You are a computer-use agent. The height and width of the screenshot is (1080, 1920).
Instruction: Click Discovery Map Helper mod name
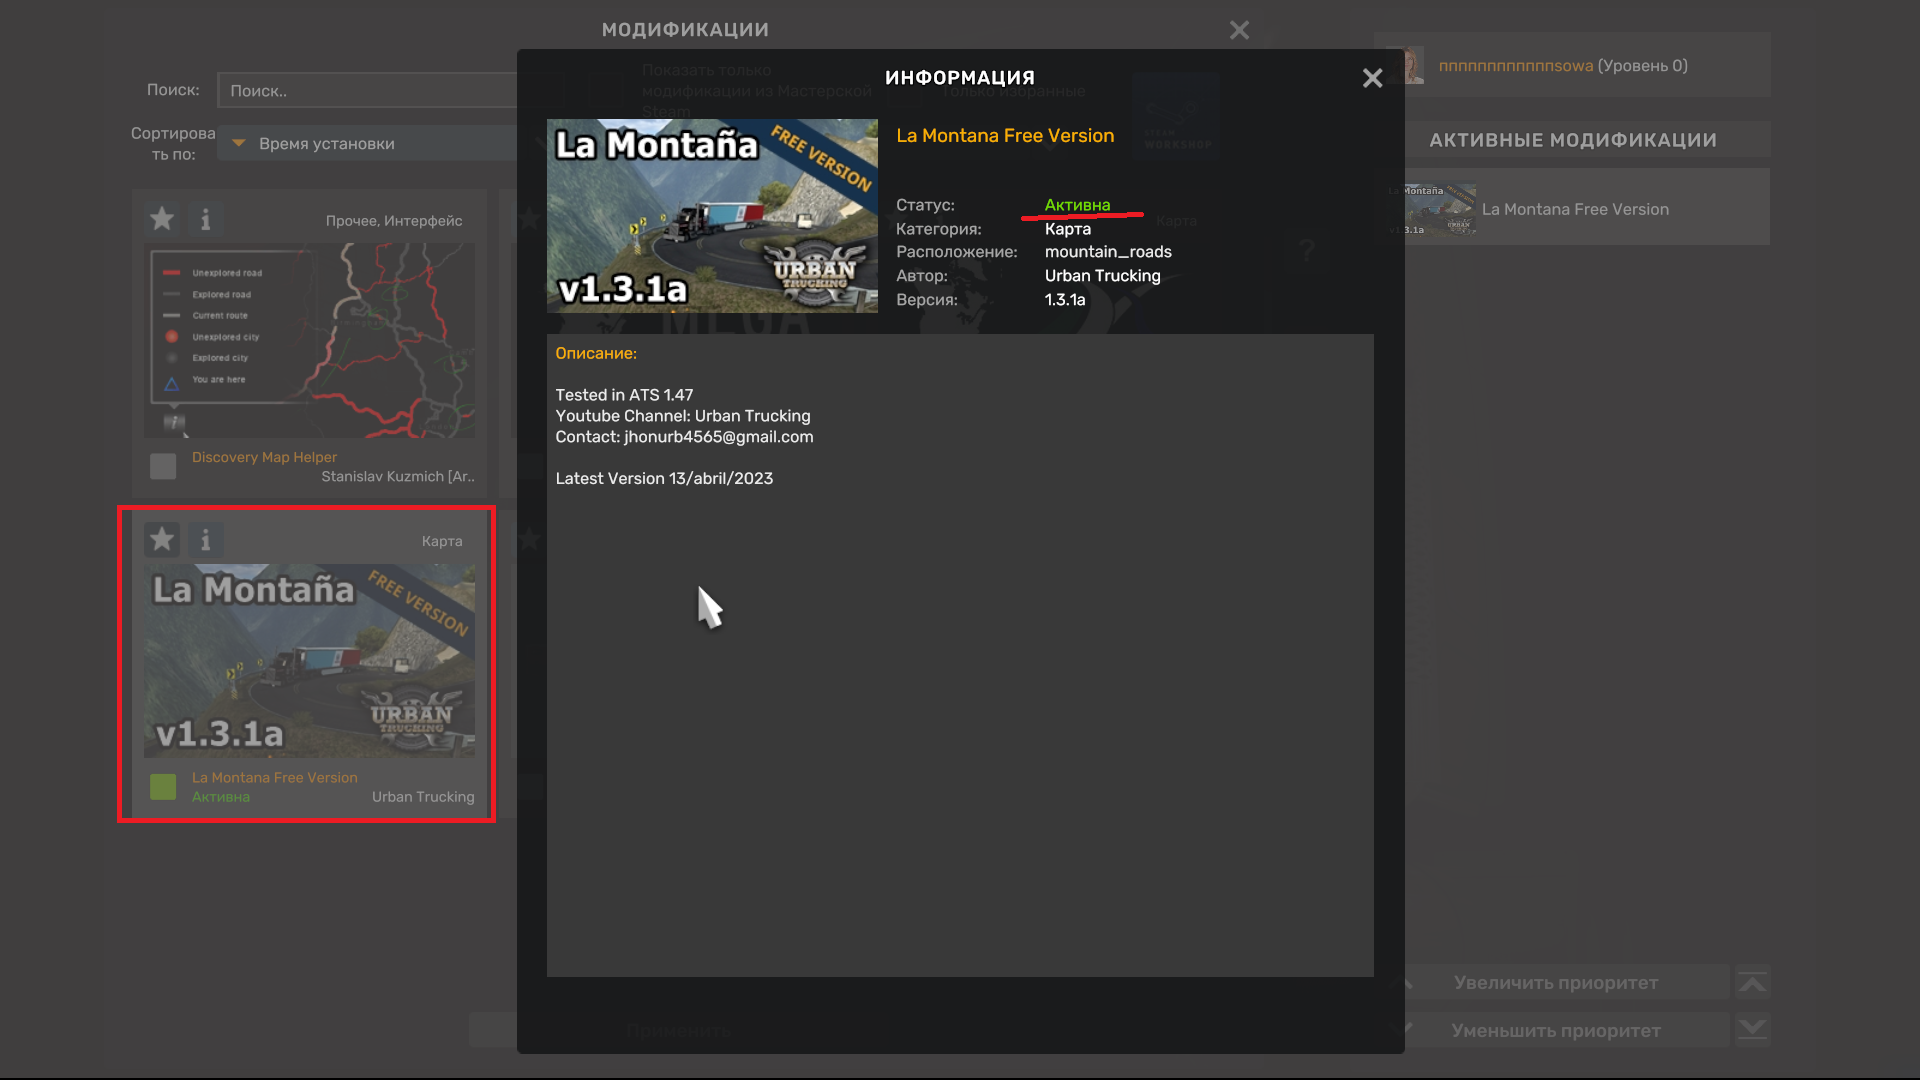coord(264,457)
